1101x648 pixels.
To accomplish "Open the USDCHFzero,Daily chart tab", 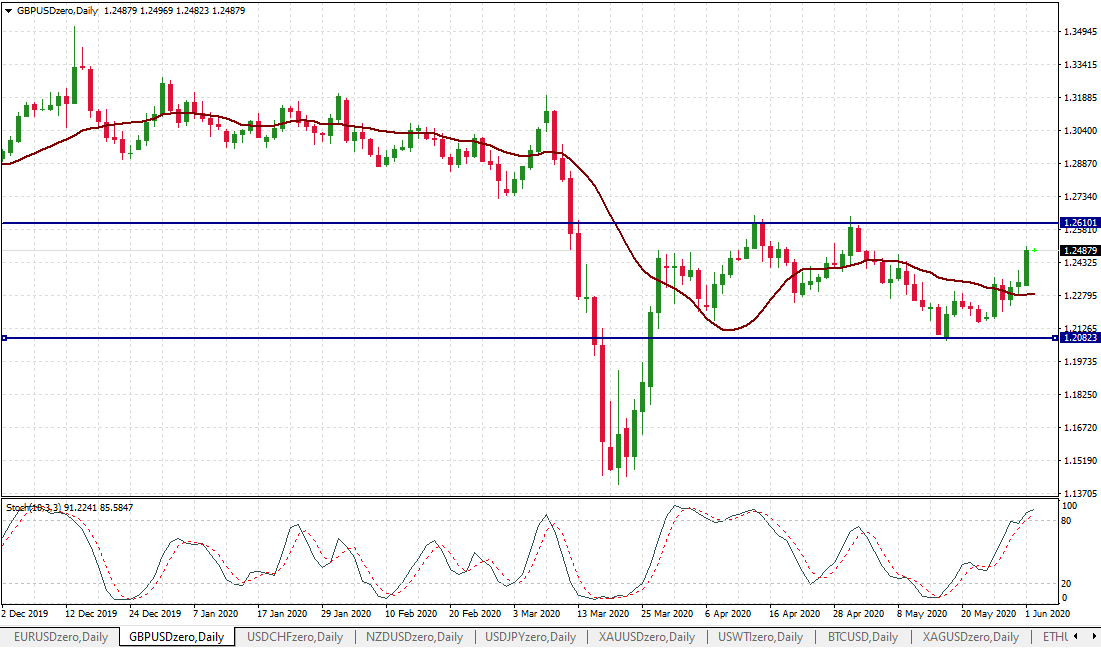I will (295, 637).
